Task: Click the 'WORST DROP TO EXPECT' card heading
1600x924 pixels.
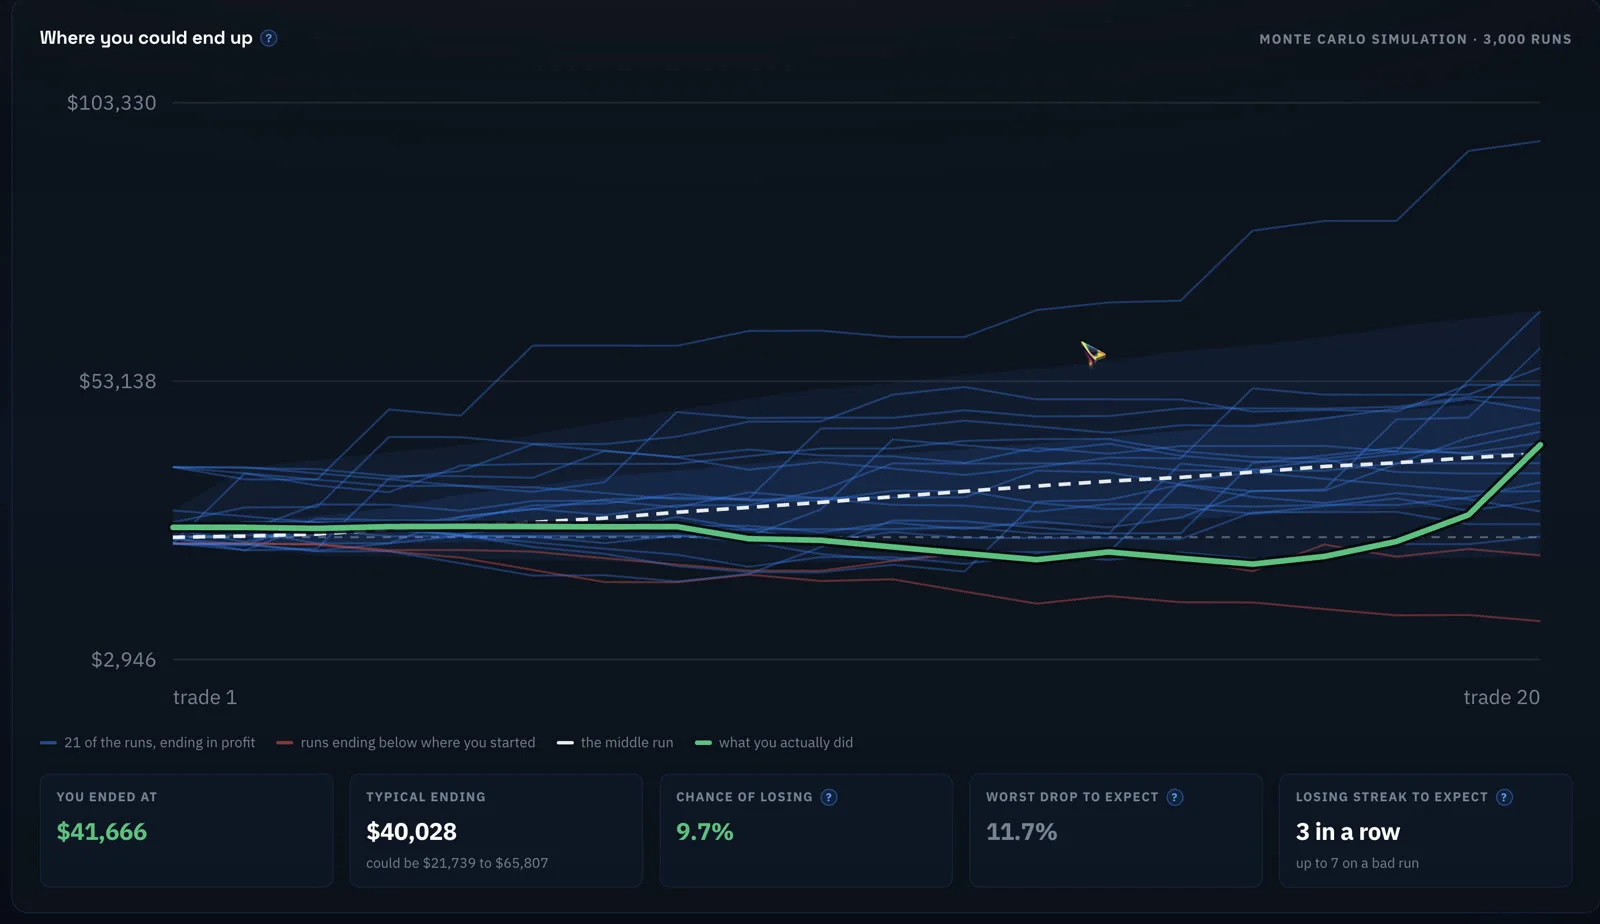Action: (x=1072, y=797)
